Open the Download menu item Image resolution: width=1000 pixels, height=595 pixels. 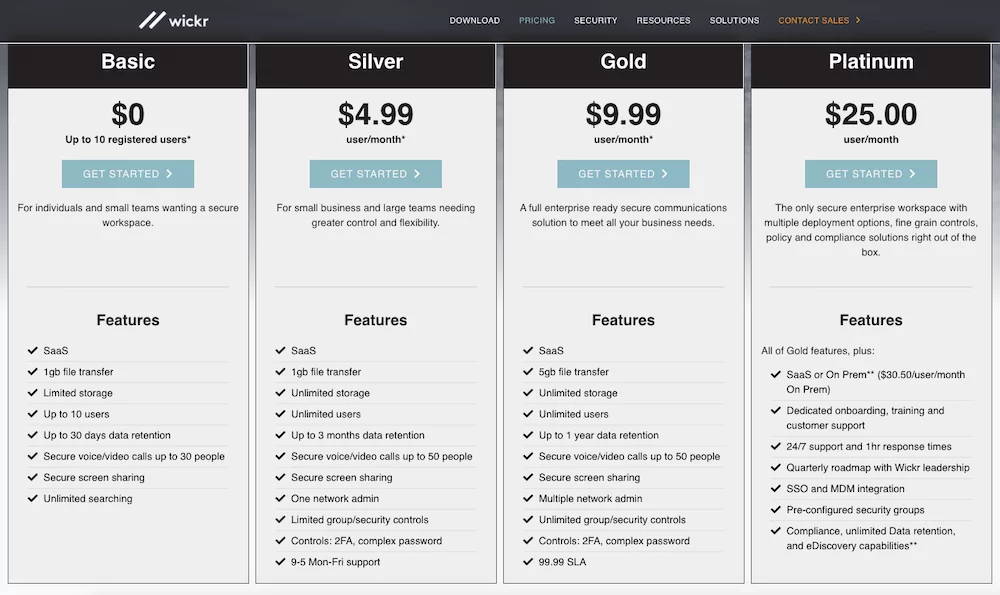tap(474, 20)
